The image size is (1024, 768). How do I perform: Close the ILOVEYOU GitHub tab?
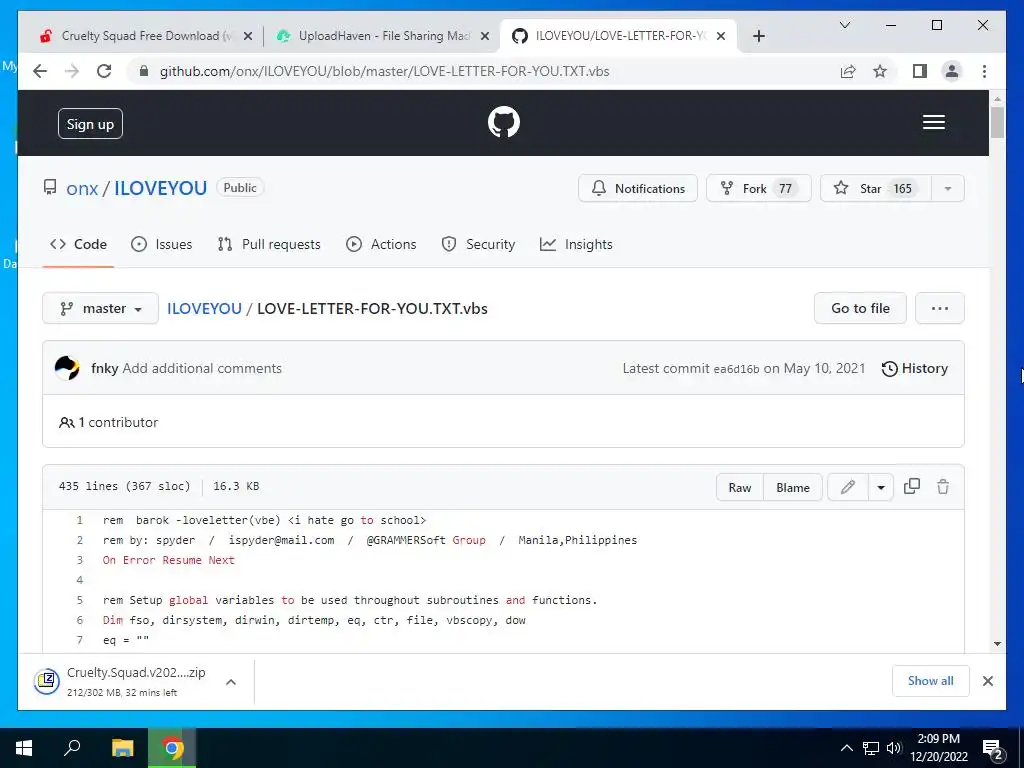(x=720, y=37)
